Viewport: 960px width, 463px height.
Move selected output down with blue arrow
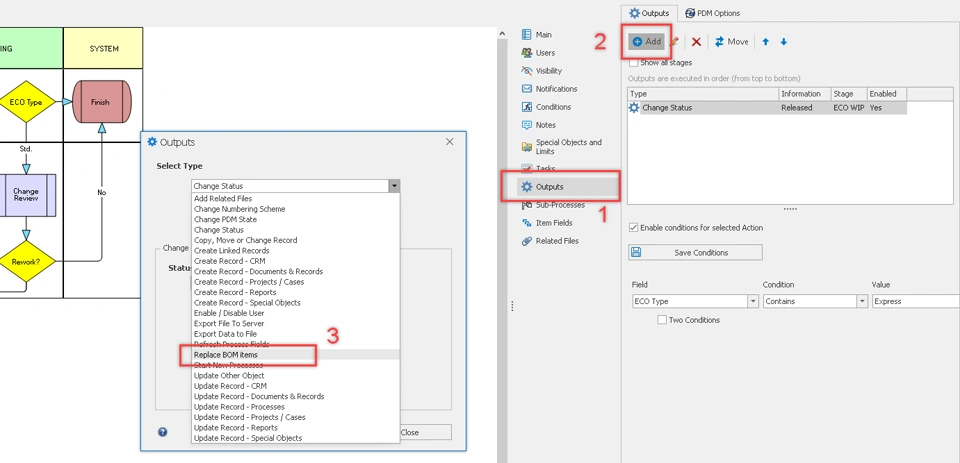pyautogui.click(x=784, y=42)
